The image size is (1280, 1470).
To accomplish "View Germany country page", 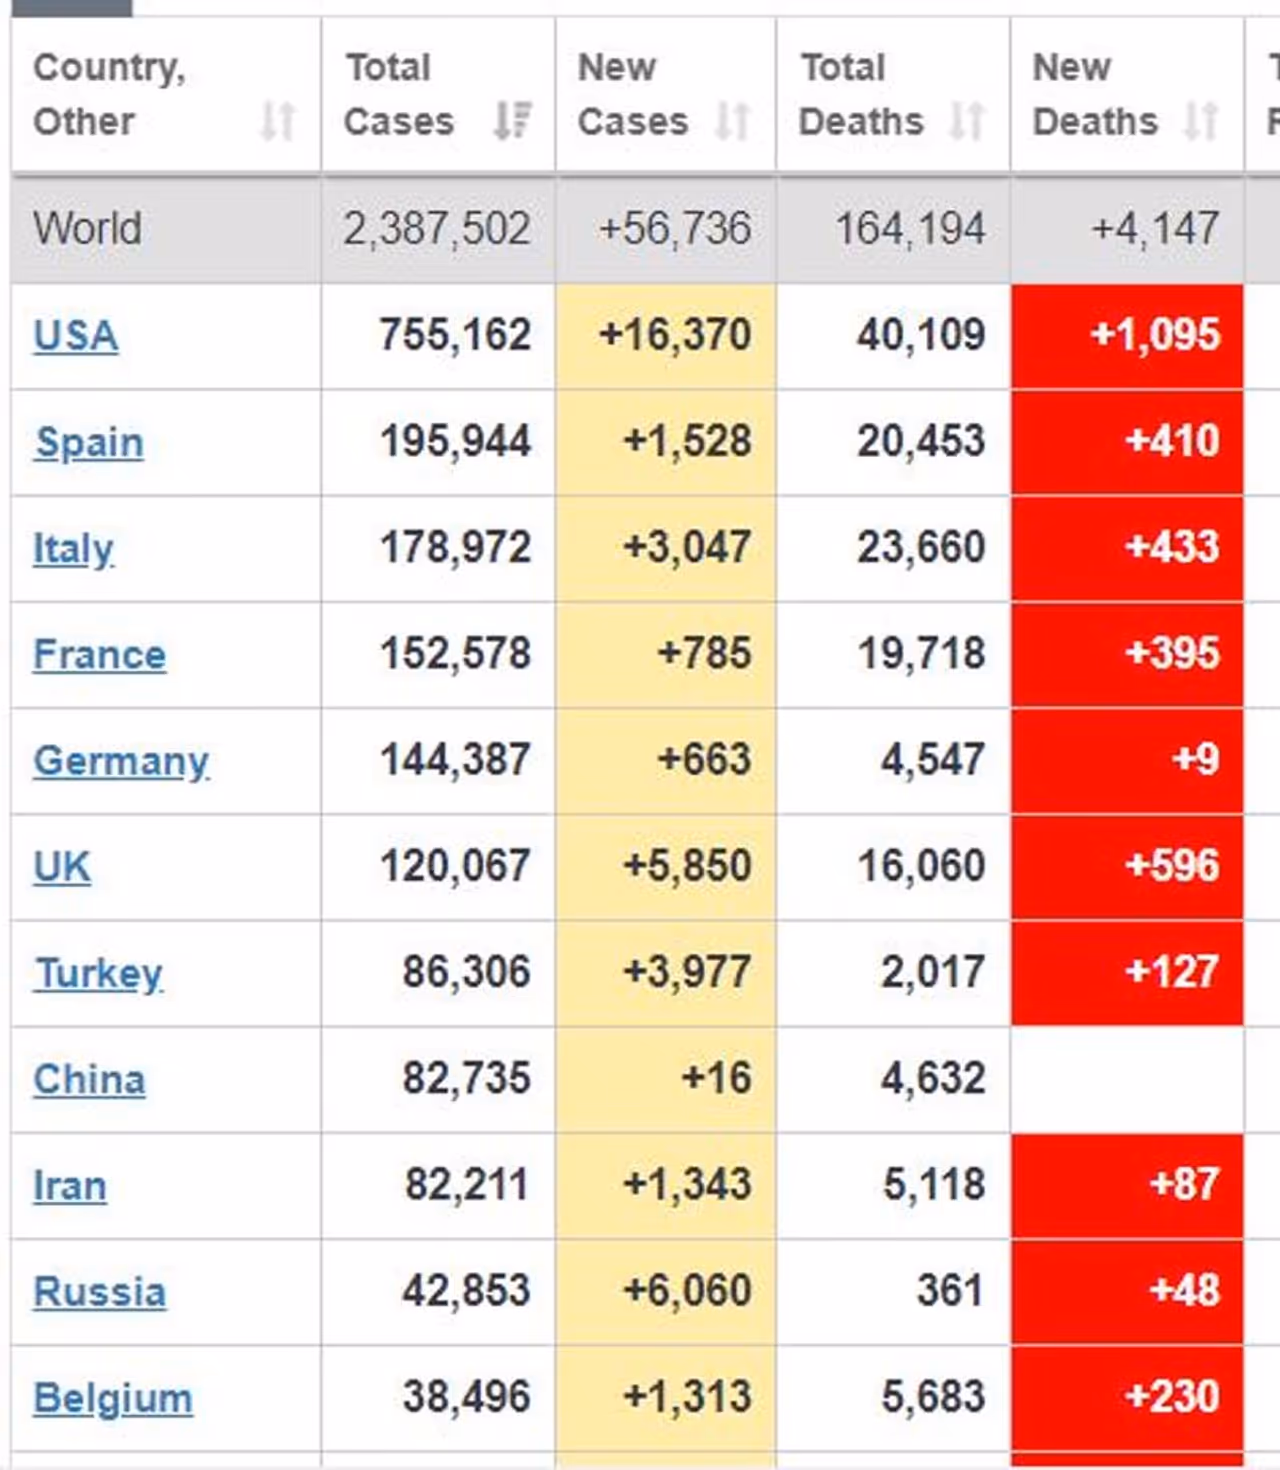I will click(121, 761).
